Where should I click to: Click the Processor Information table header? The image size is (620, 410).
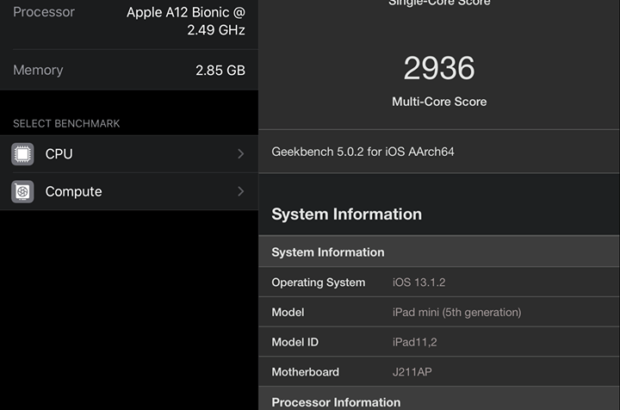(336, 402)
